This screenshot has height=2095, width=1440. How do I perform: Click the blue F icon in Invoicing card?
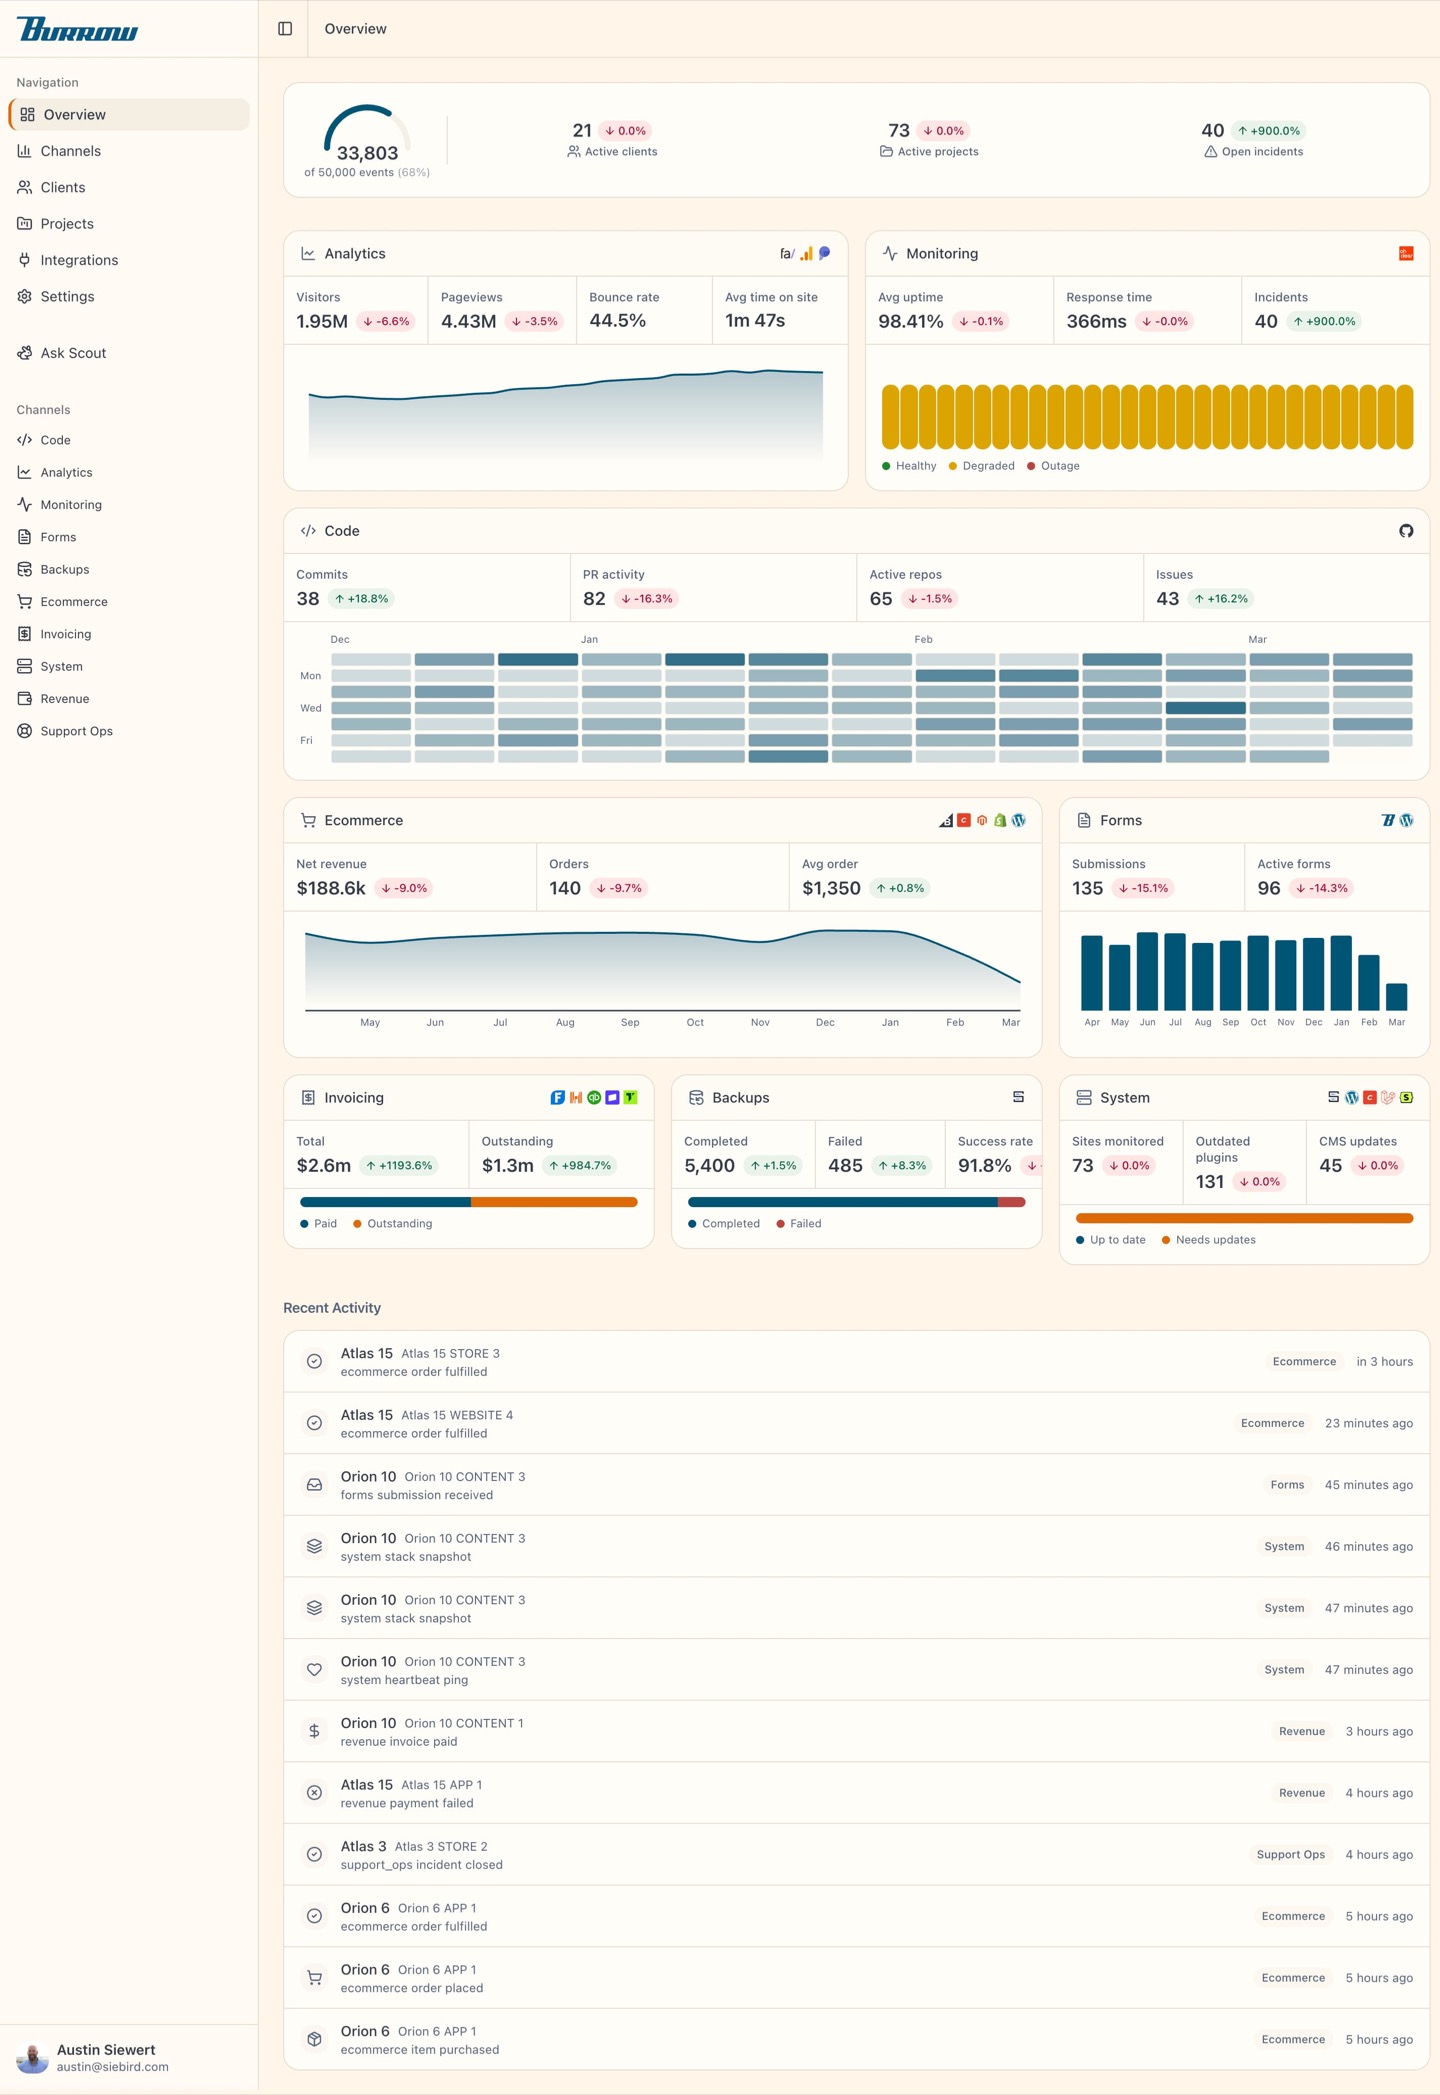[x=558, y=1097]
